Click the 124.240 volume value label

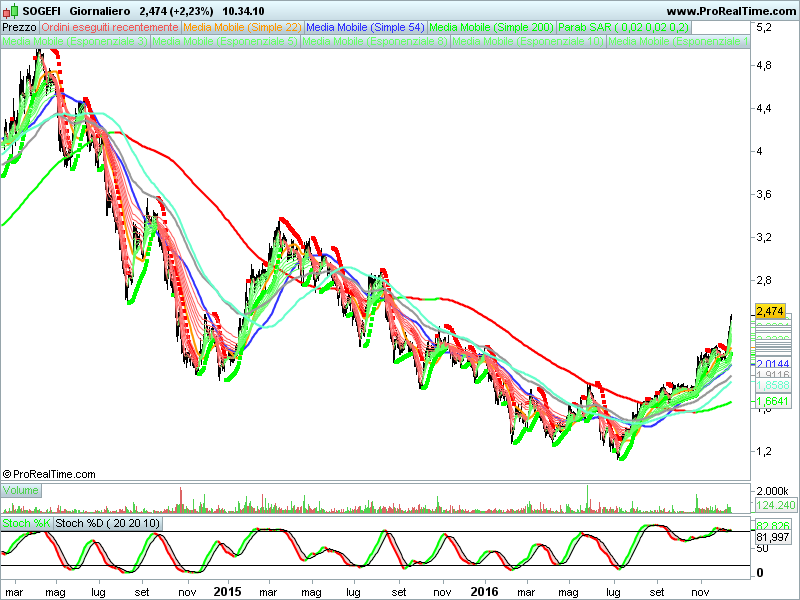[x=776, y=505]
